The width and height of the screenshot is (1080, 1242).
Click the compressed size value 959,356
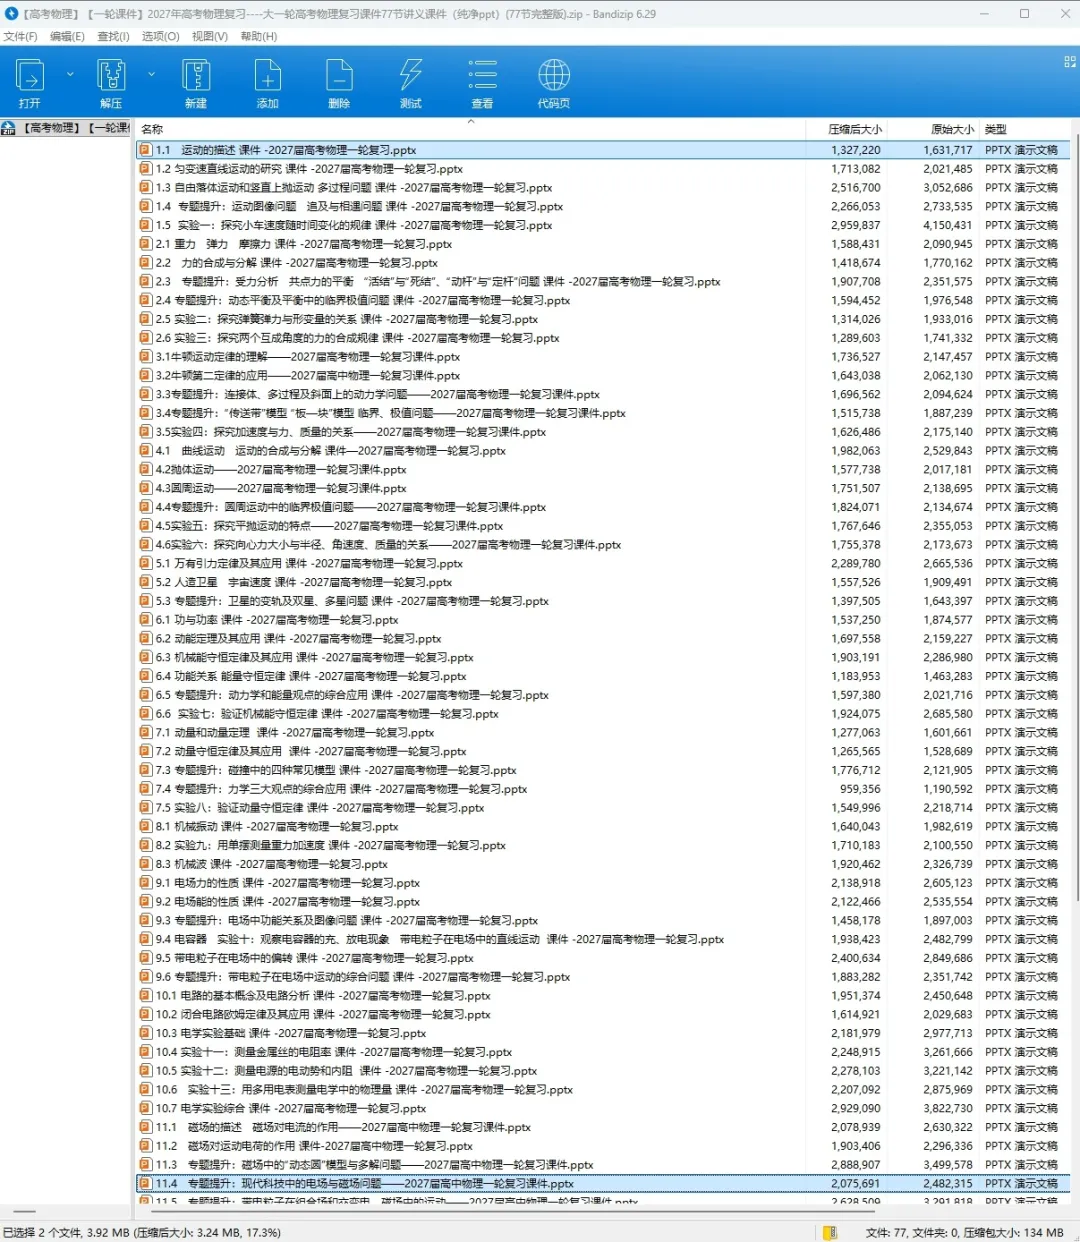[x=860, y=790]
